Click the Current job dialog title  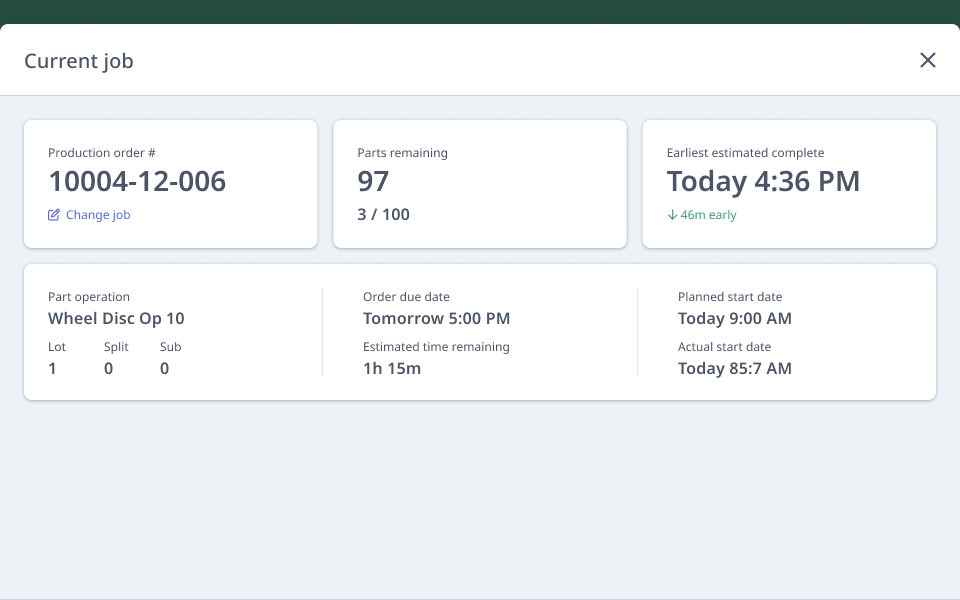[78, 61]
